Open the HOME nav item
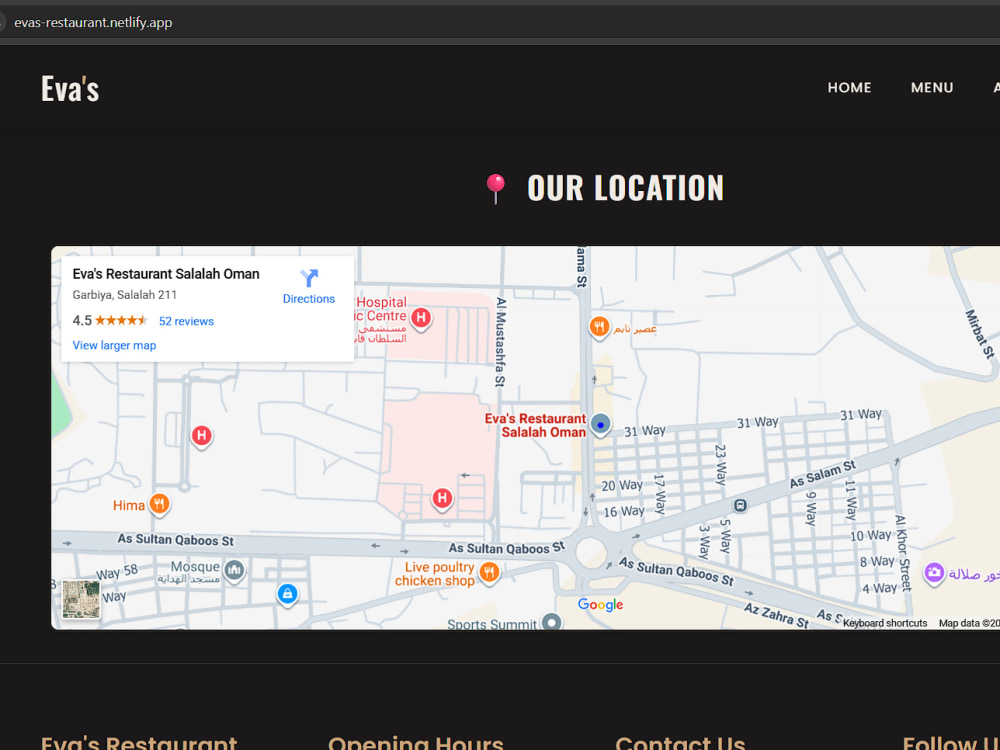Image resolution: width=1000 pixels, height=750 pixels. [849, 88]
